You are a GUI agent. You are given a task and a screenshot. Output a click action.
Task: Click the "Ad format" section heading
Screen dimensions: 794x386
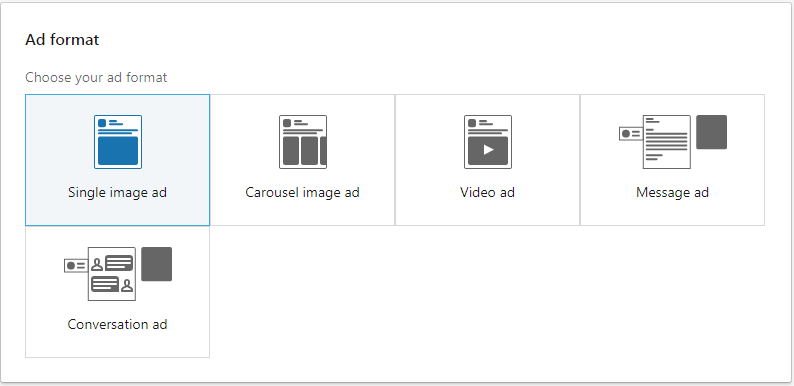pos(62,40)
